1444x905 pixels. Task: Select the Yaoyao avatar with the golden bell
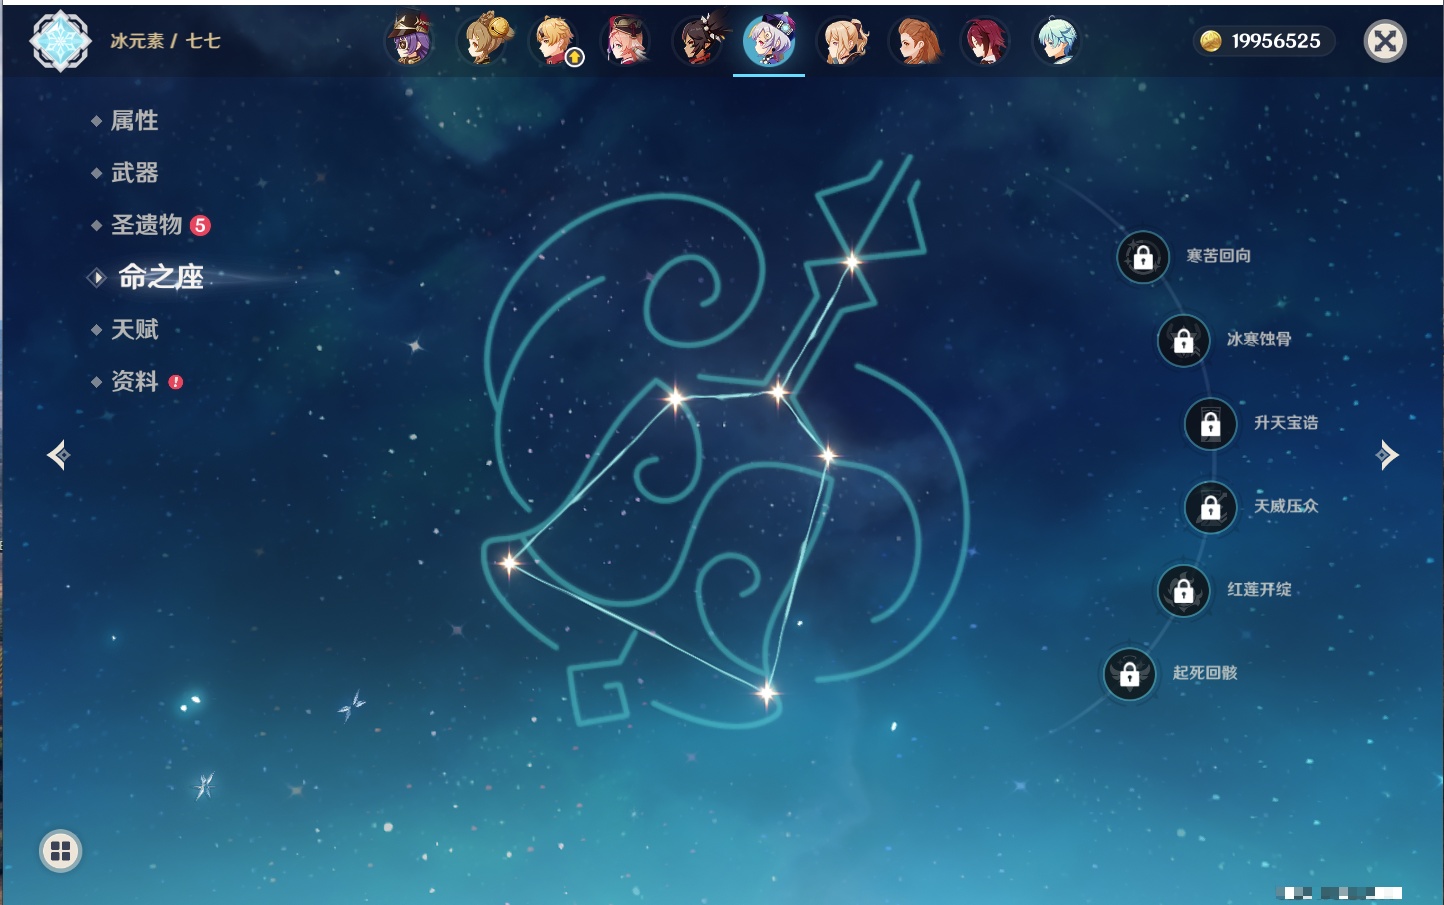(x=485, y=41)
